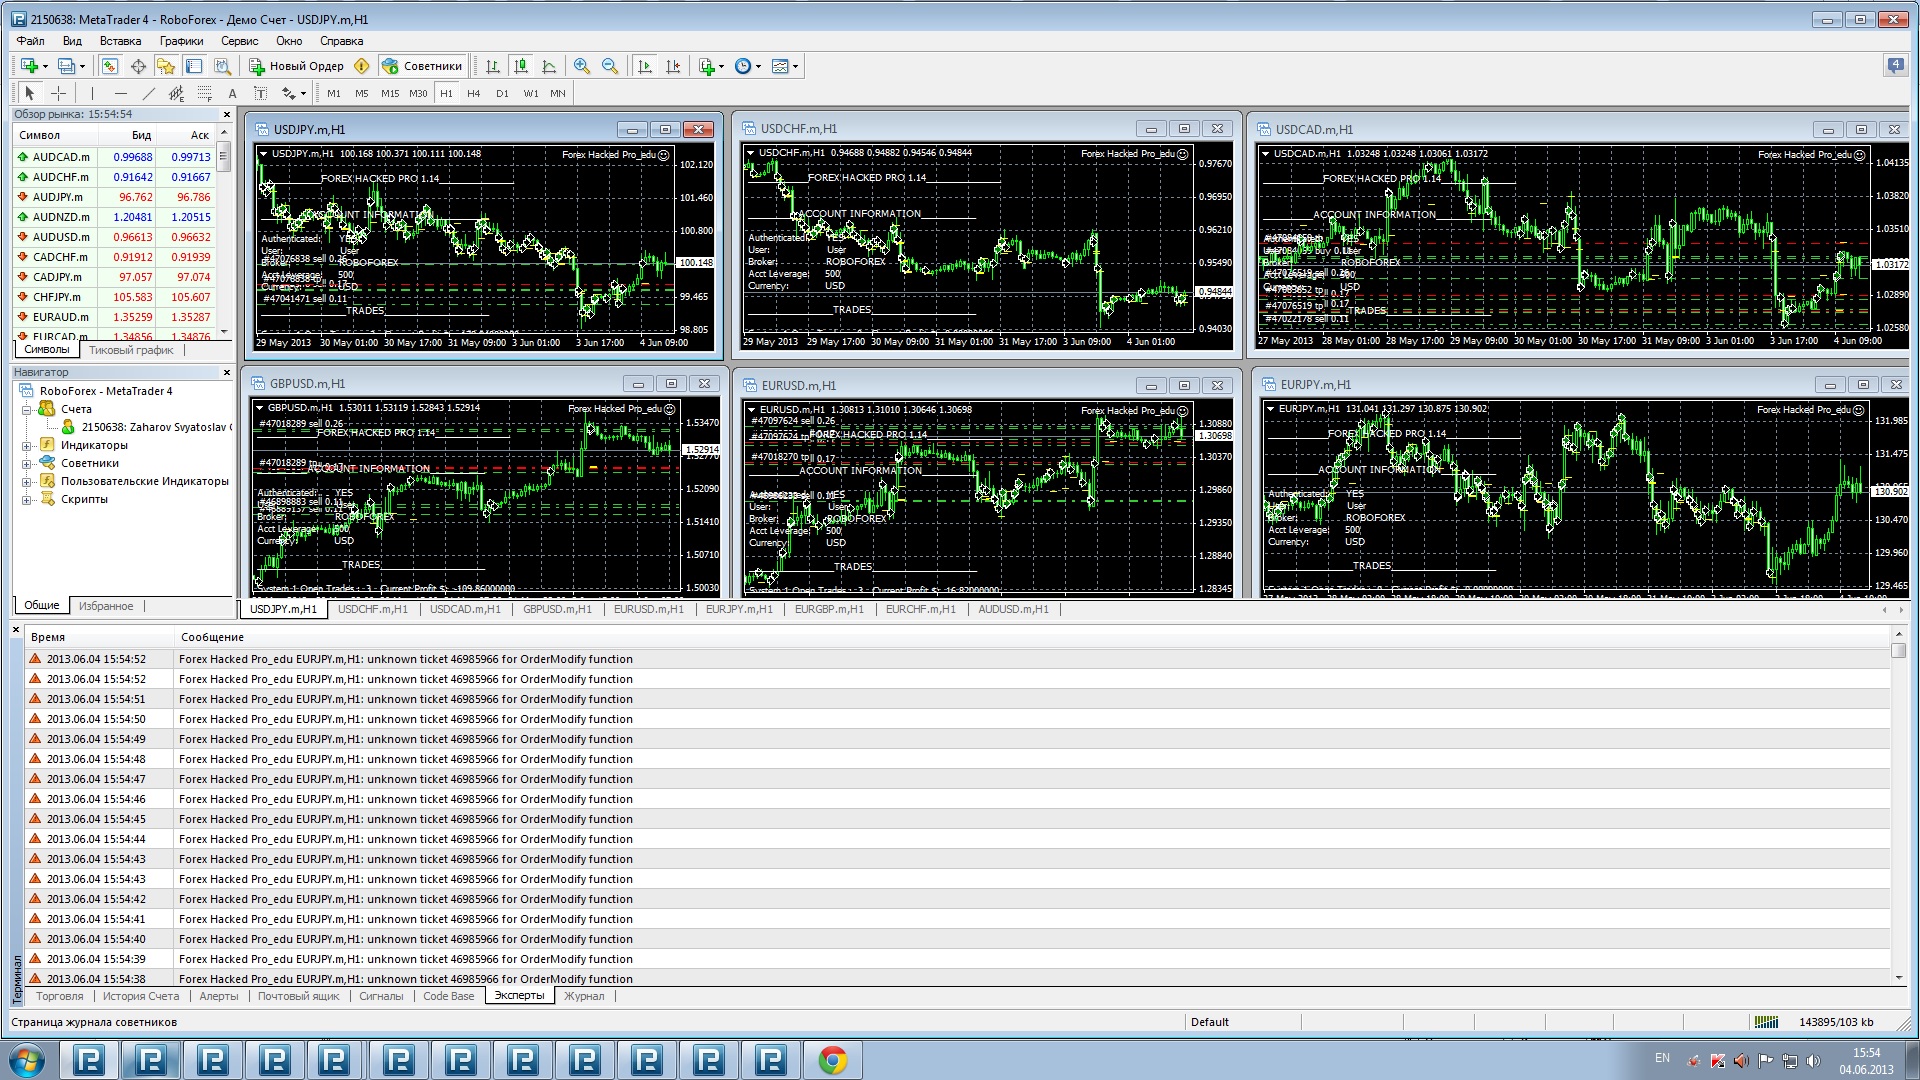Select the Cursor arrow tool
1920x1080 pixels.
coord(29,93)
